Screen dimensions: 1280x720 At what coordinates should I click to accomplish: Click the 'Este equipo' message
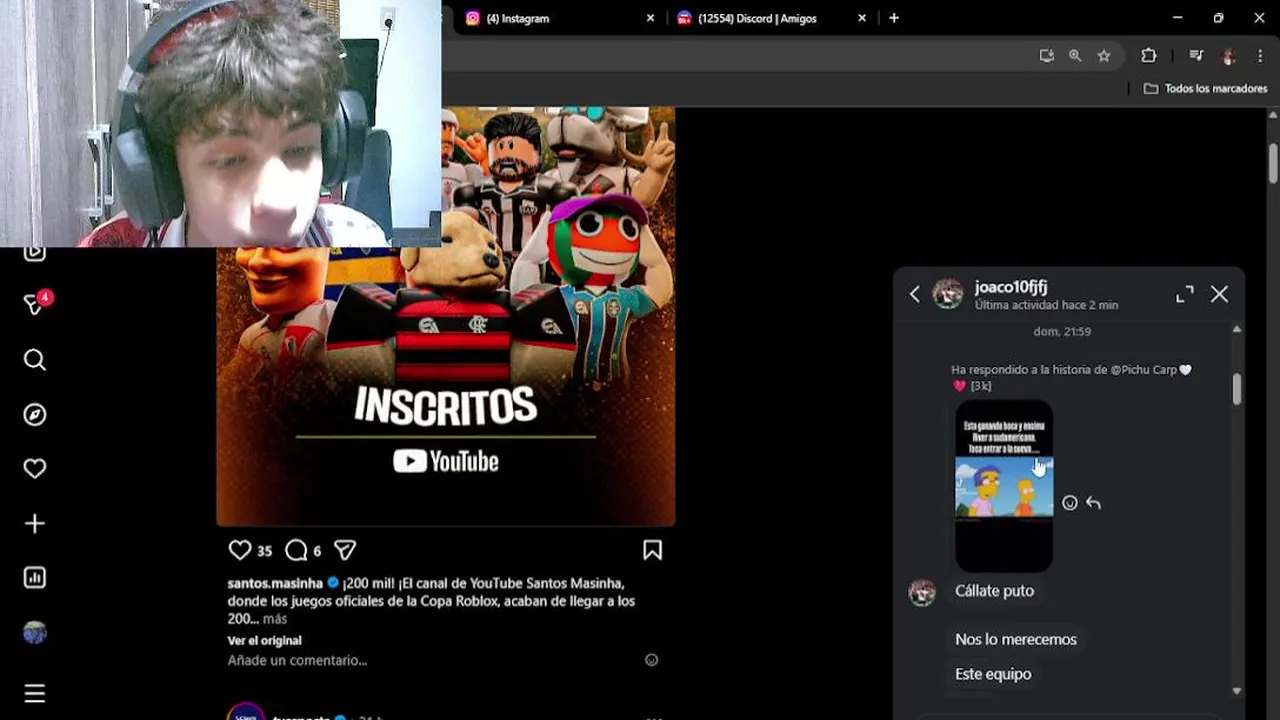click(993, 674)
